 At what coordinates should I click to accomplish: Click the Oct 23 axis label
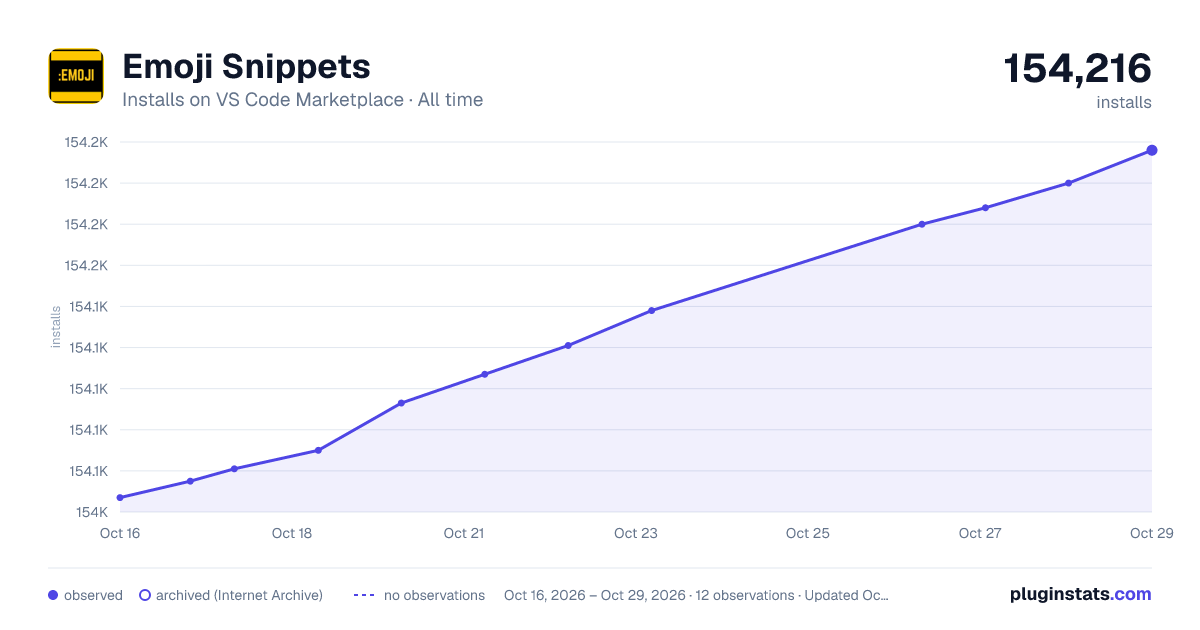pos(636,533)
